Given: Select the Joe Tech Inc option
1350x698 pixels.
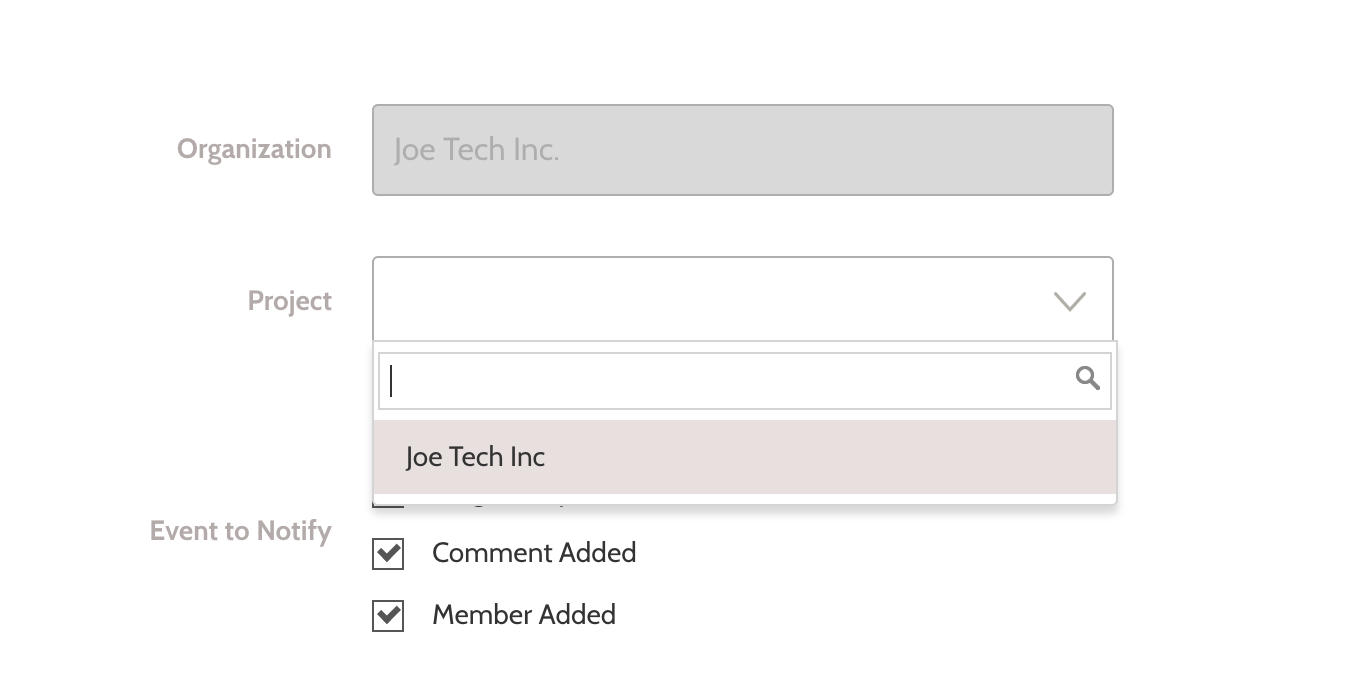Looking at the screenshot, I should tap(745, 457).
